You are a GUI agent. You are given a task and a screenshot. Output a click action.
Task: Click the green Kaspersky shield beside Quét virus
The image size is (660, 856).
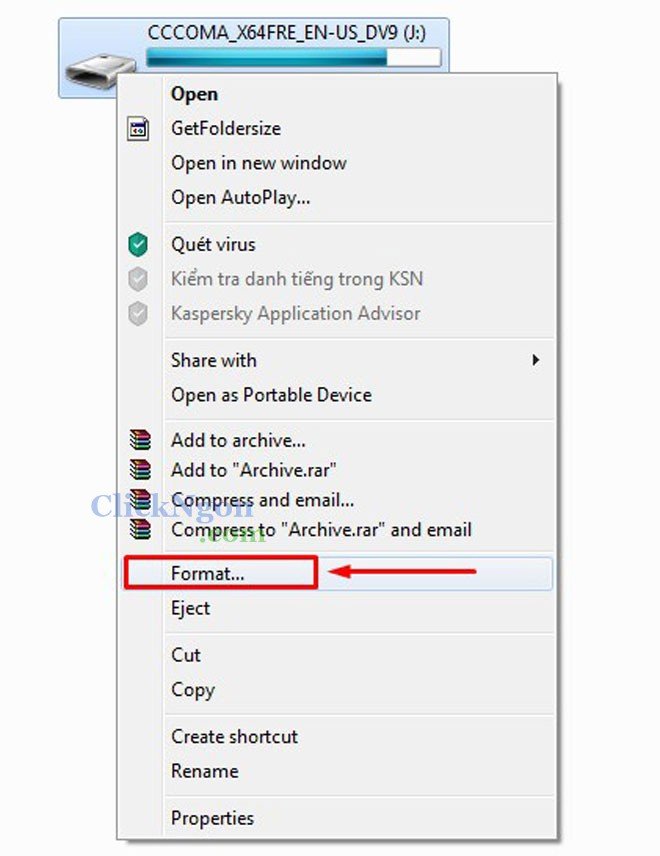click(x=138, y=245)
